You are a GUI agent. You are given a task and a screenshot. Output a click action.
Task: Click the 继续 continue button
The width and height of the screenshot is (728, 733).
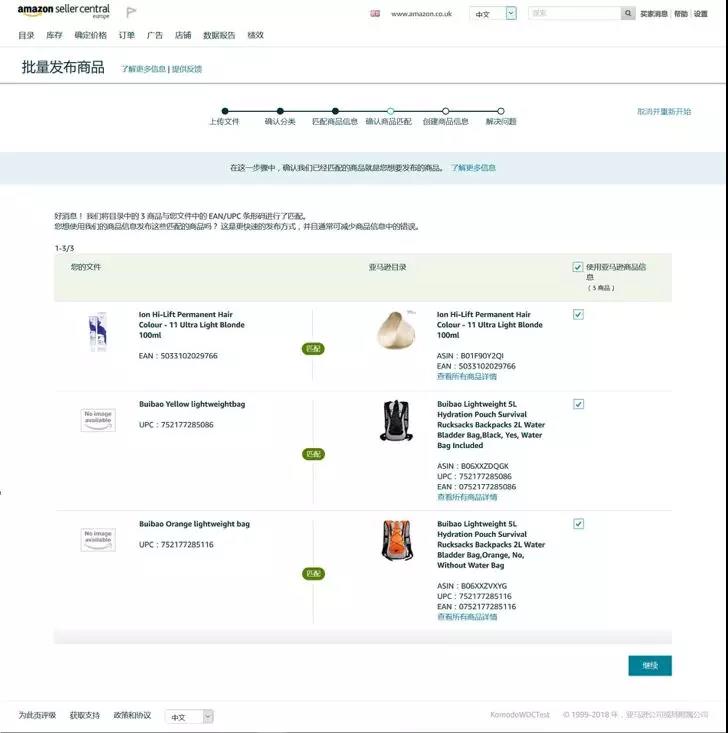coord(650,665)
